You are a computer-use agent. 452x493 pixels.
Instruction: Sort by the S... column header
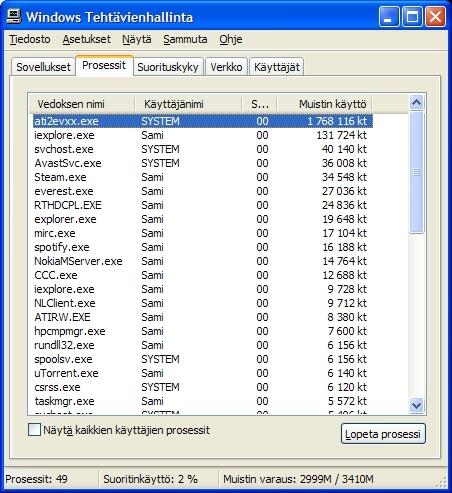click(x=260, y=104)
